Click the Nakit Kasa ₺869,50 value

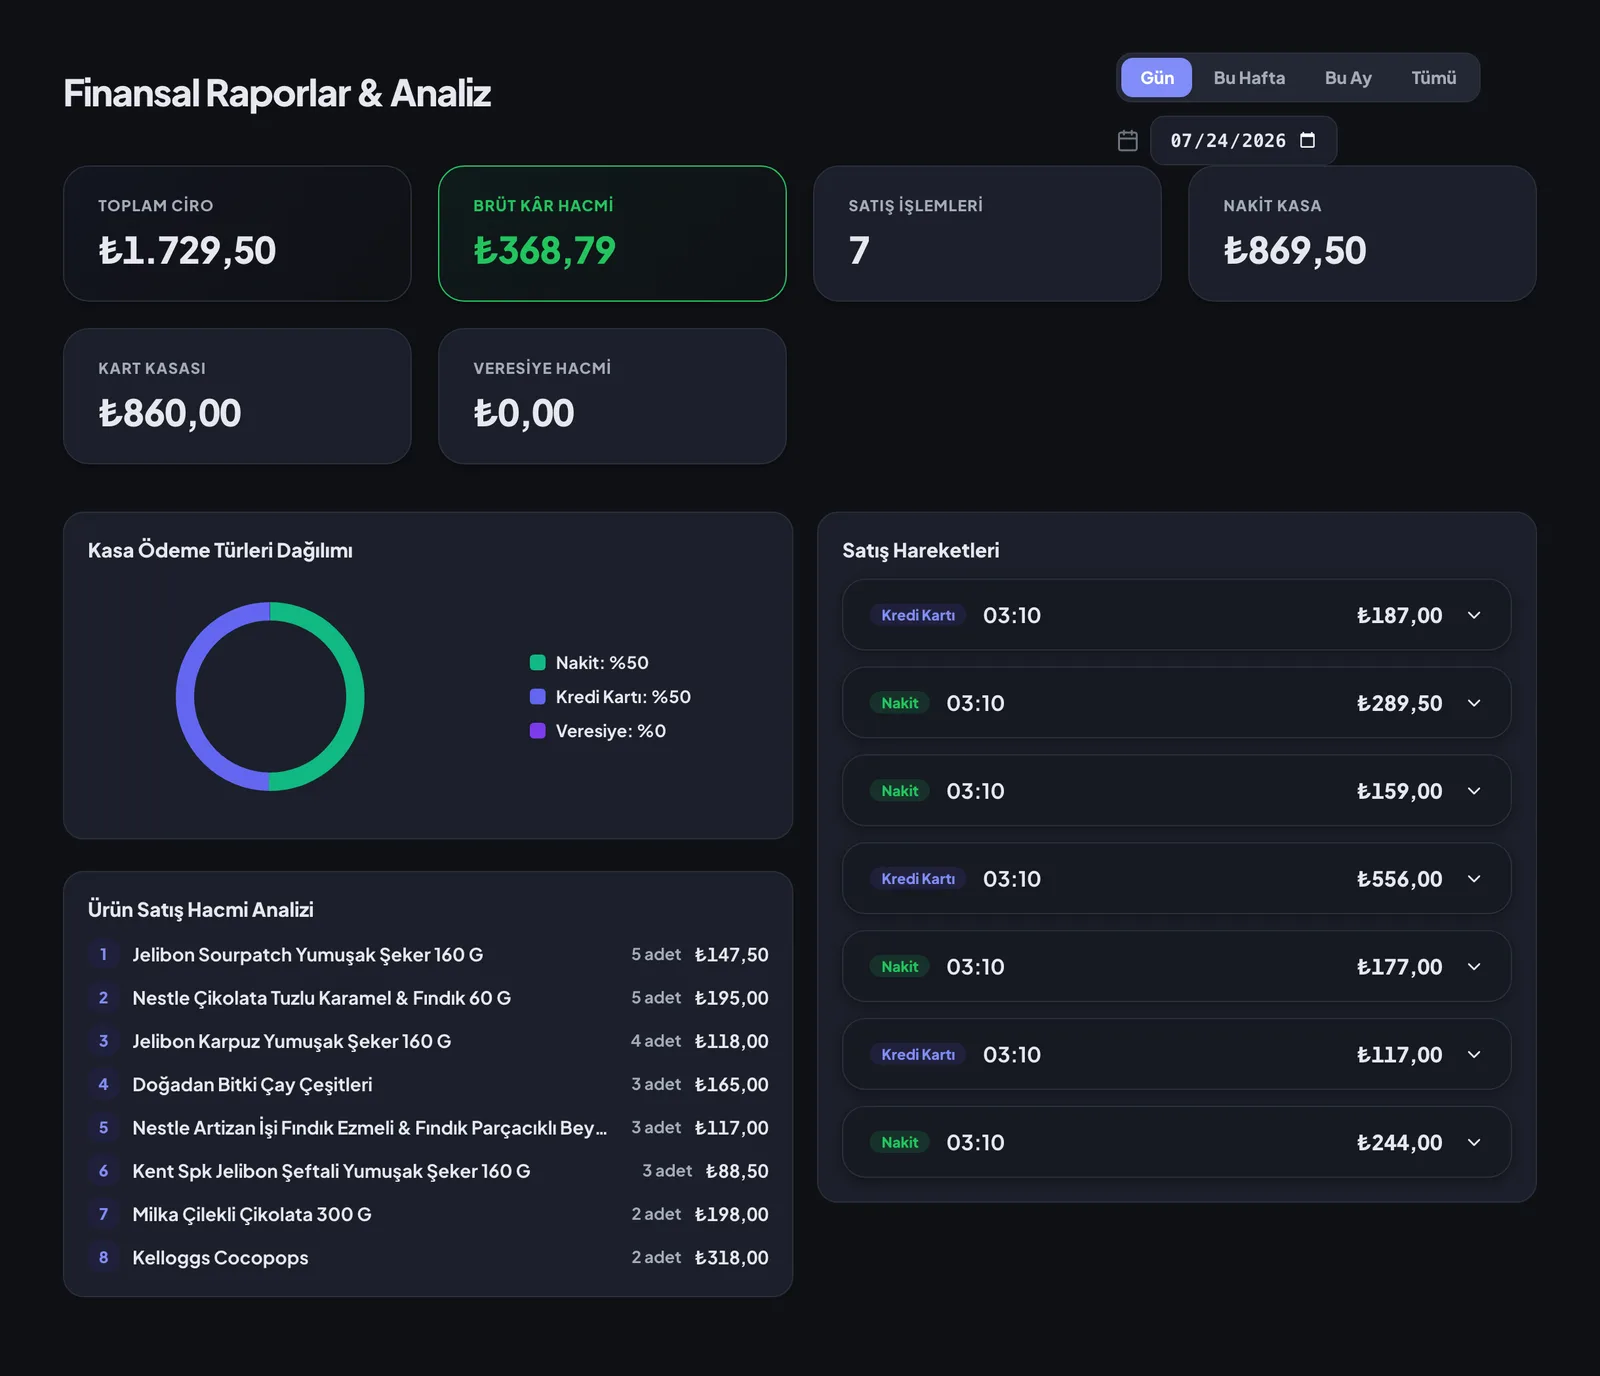pos(1294,250)
